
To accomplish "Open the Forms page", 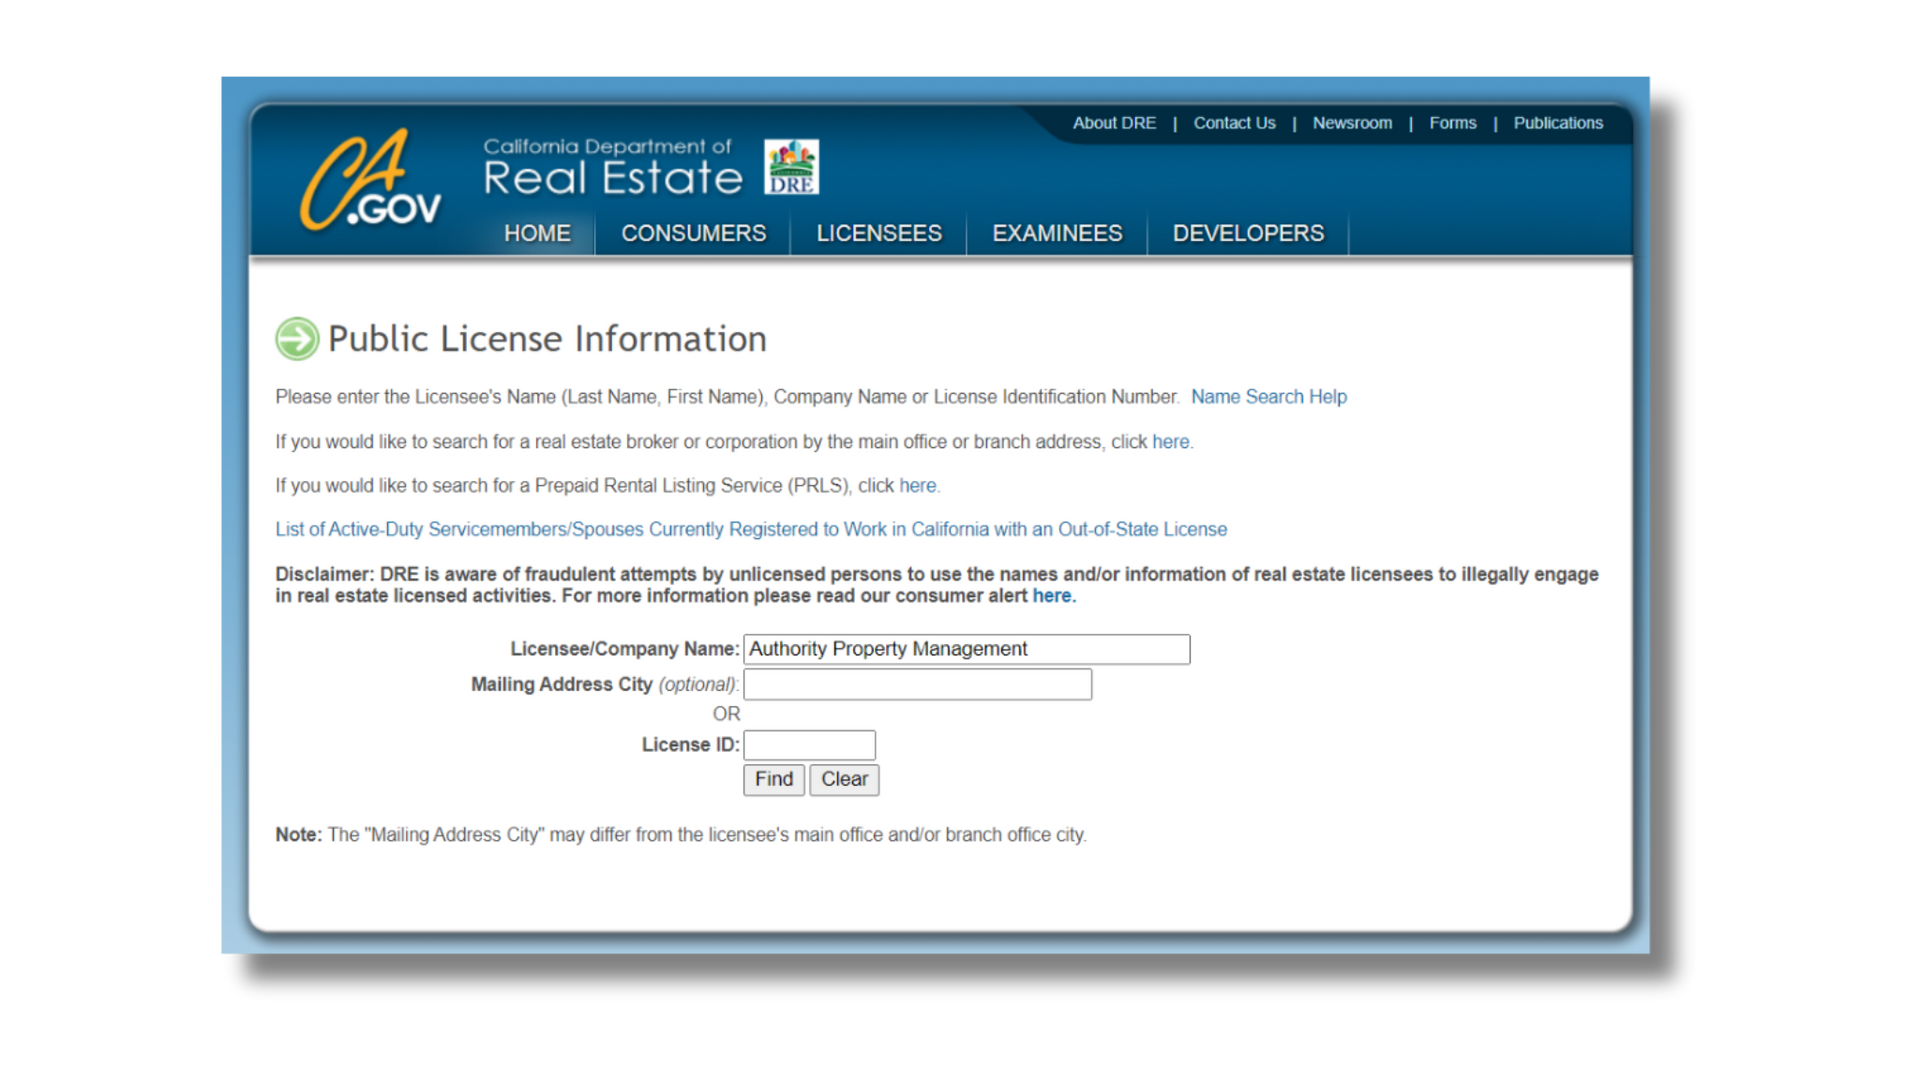I will [x=1452, y=123].
